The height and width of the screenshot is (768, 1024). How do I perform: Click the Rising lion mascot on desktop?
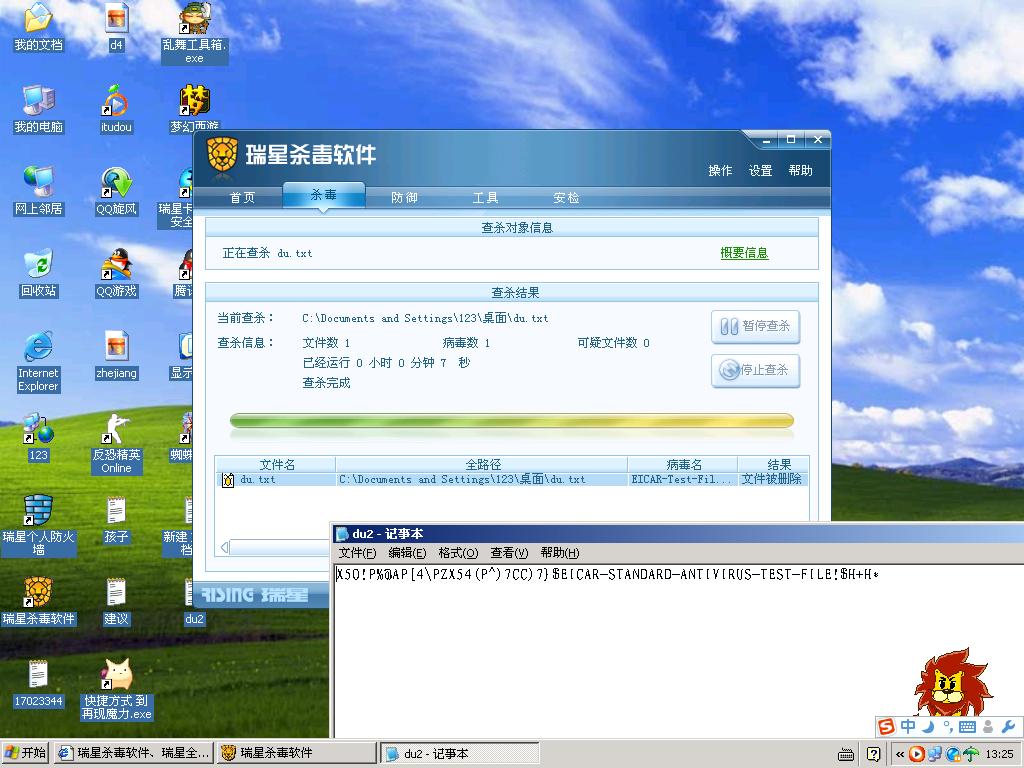coord(952,682)
